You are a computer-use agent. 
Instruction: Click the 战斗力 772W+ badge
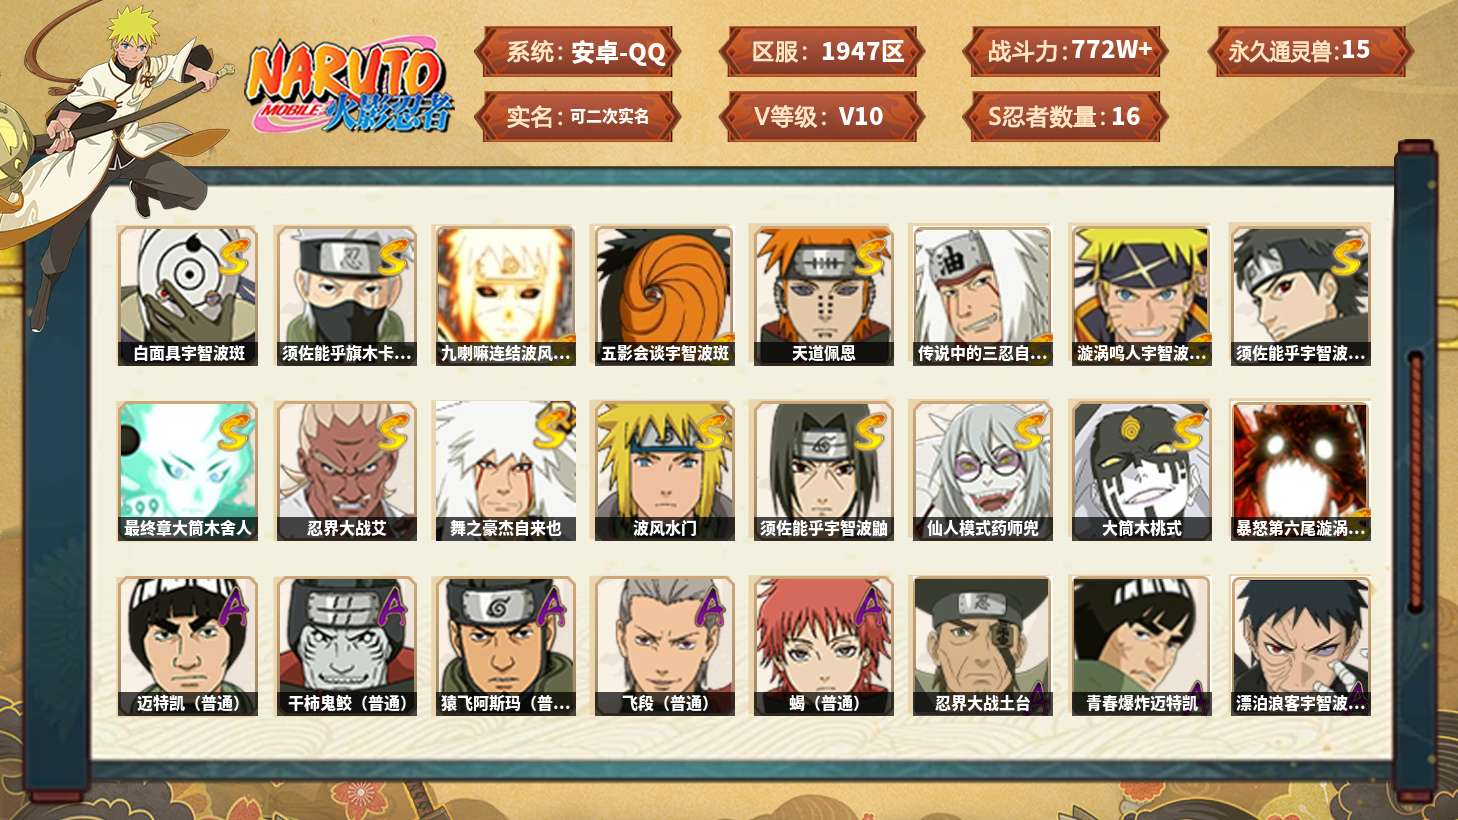tap(1065, 51)
